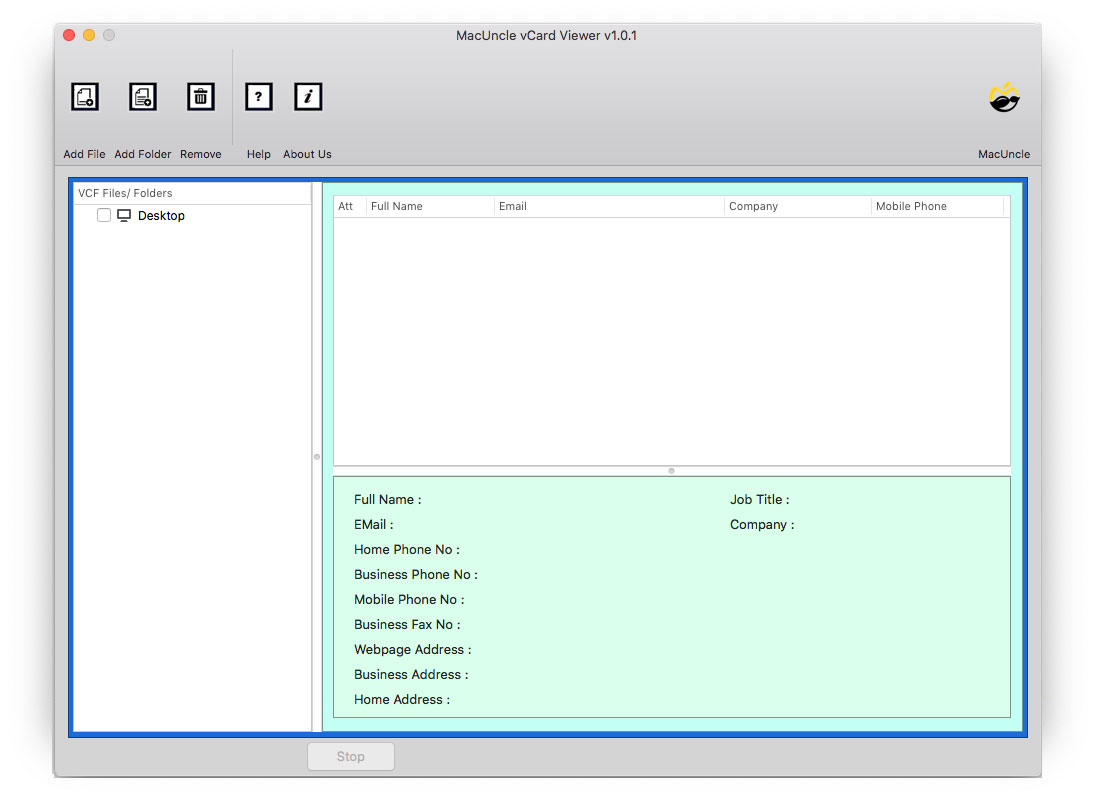Screen dimensions: 1096x799
Task: Click the horizontal splitter handle below list
Action: coord(671,471)
